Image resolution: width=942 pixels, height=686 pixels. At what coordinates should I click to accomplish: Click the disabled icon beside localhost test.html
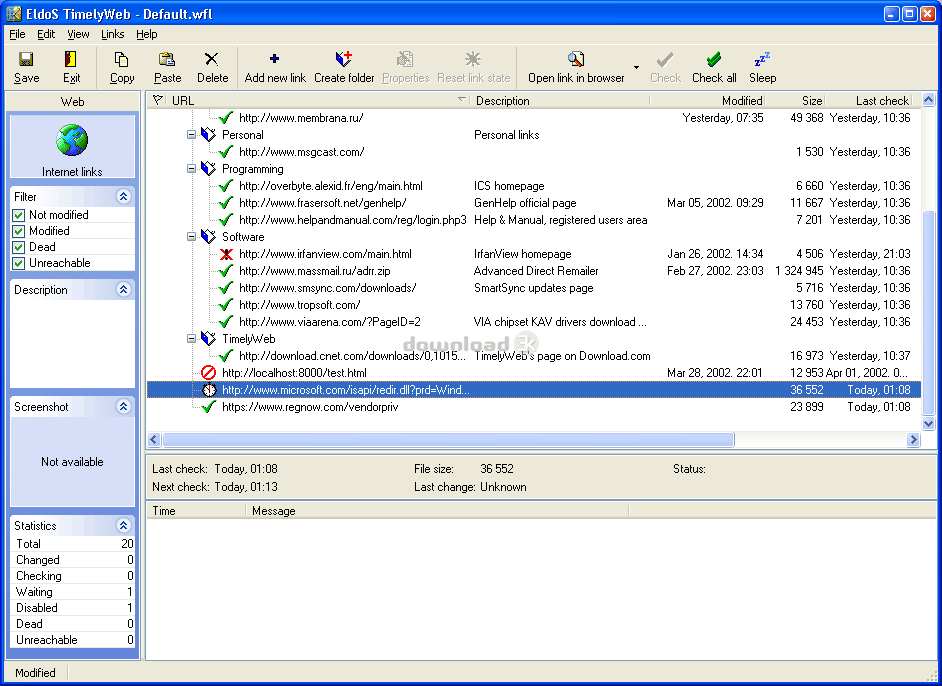pos(208,373)
